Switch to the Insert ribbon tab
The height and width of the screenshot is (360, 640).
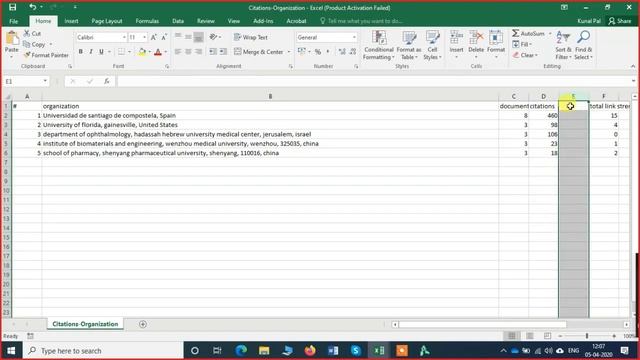click(71, 21)
